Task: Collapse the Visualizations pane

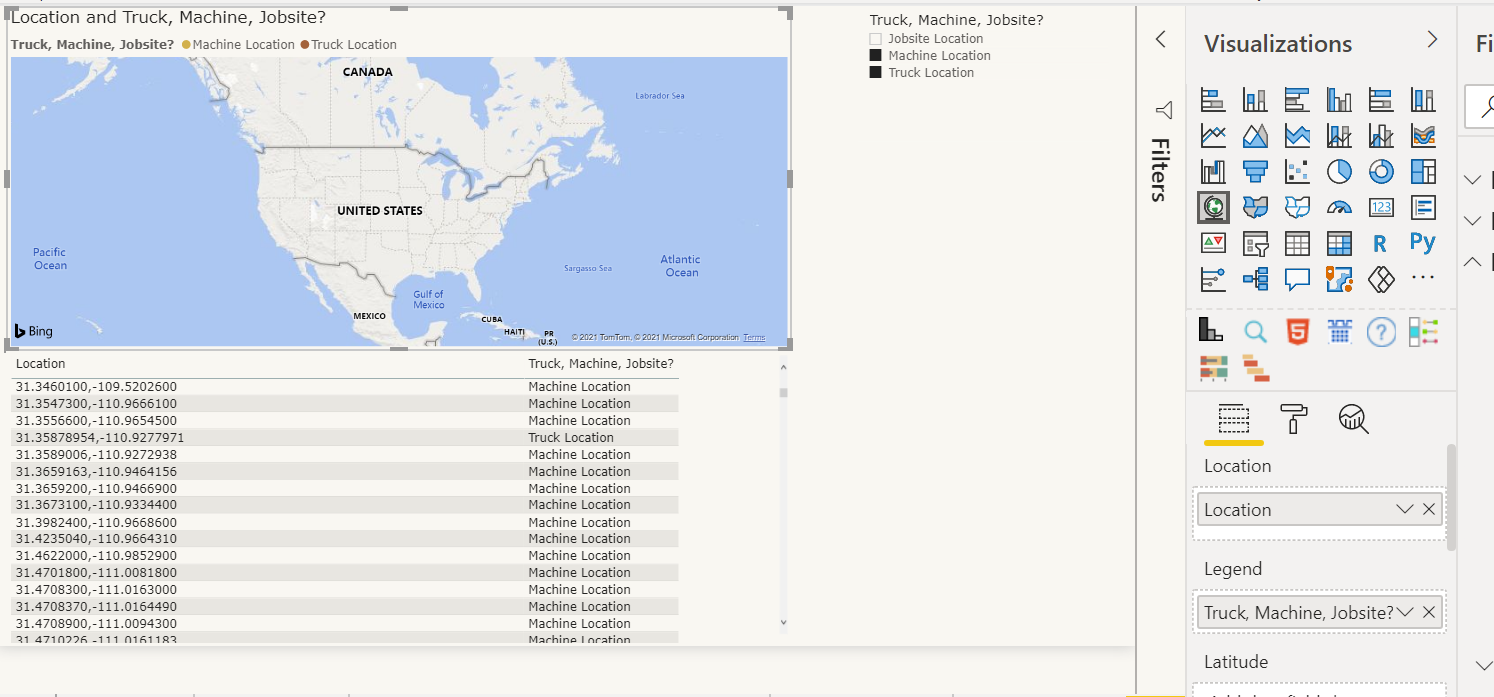Action: tap(1432, 39)
